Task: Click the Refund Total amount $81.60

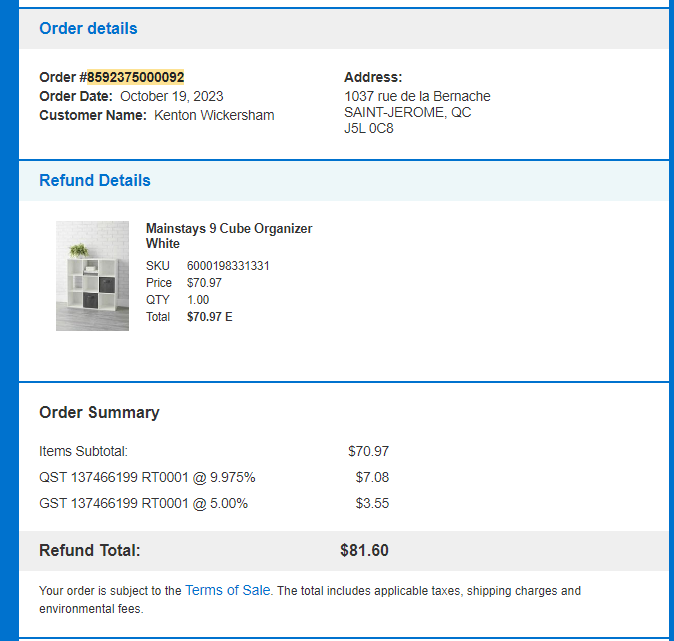Action: pyautogui.click(x=364, y=550)
